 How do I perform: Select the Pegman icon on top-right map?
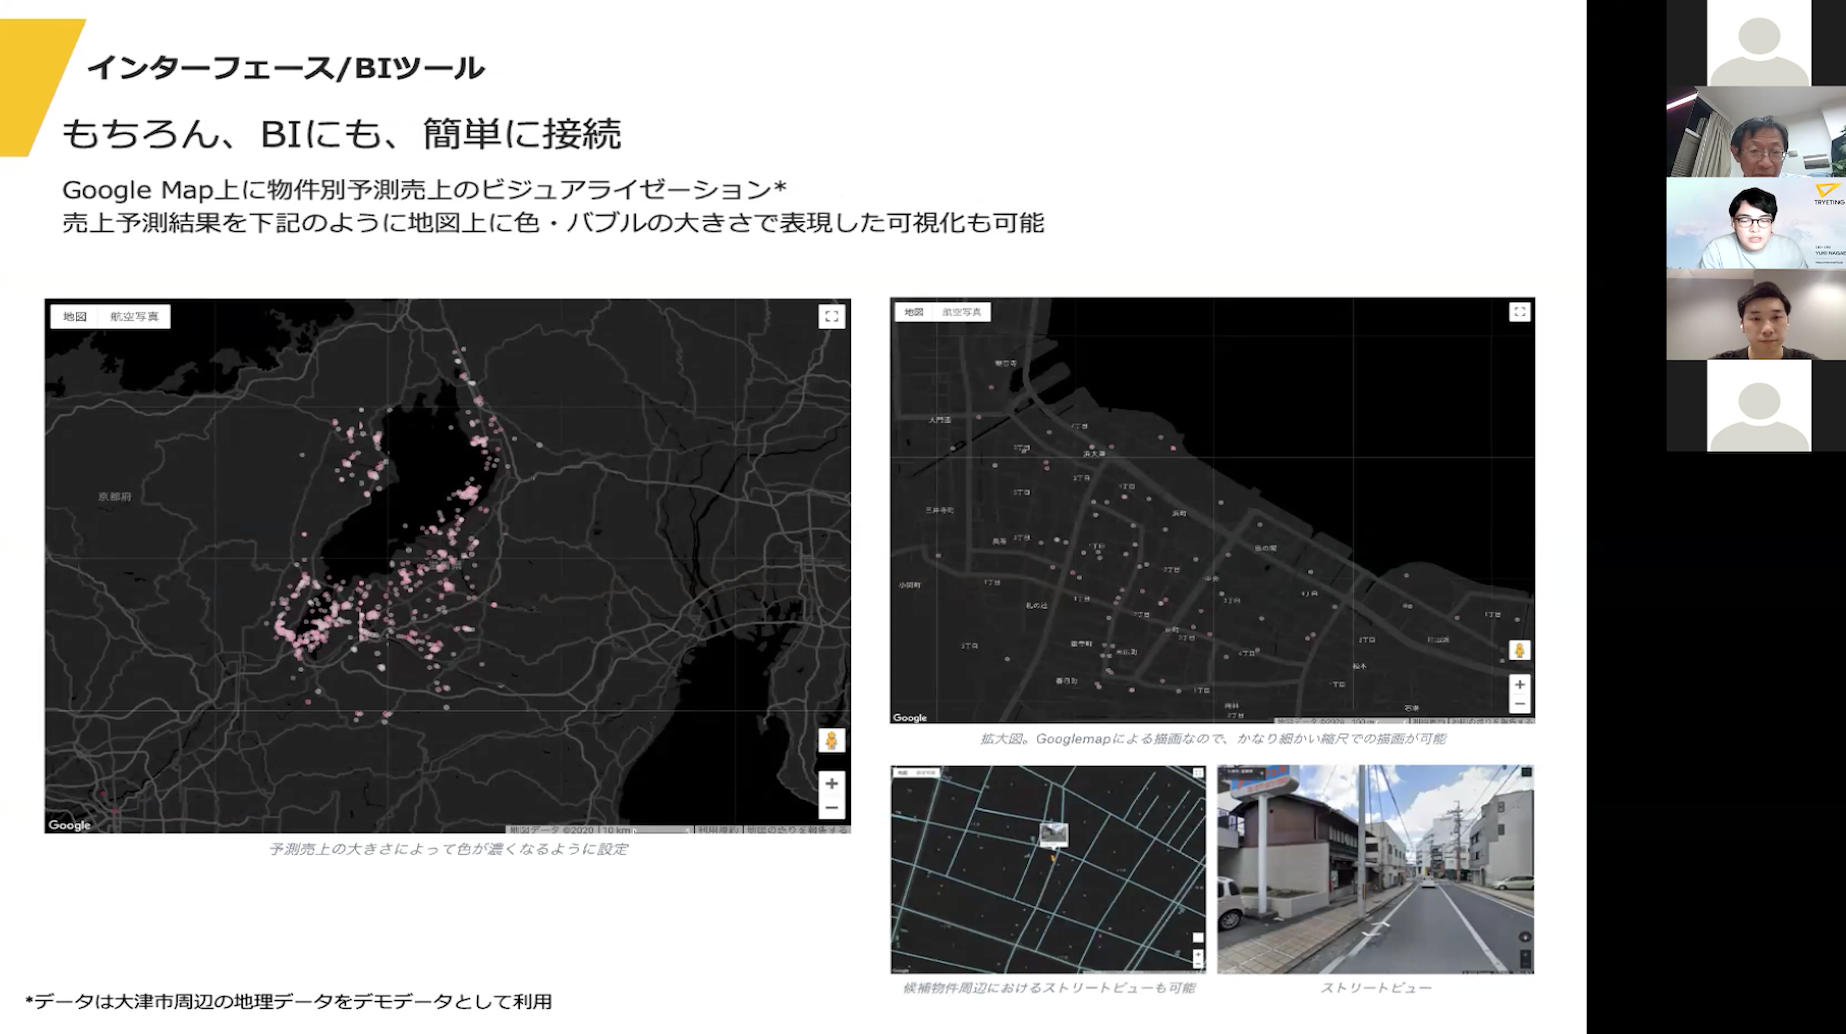pos(1519,651)
